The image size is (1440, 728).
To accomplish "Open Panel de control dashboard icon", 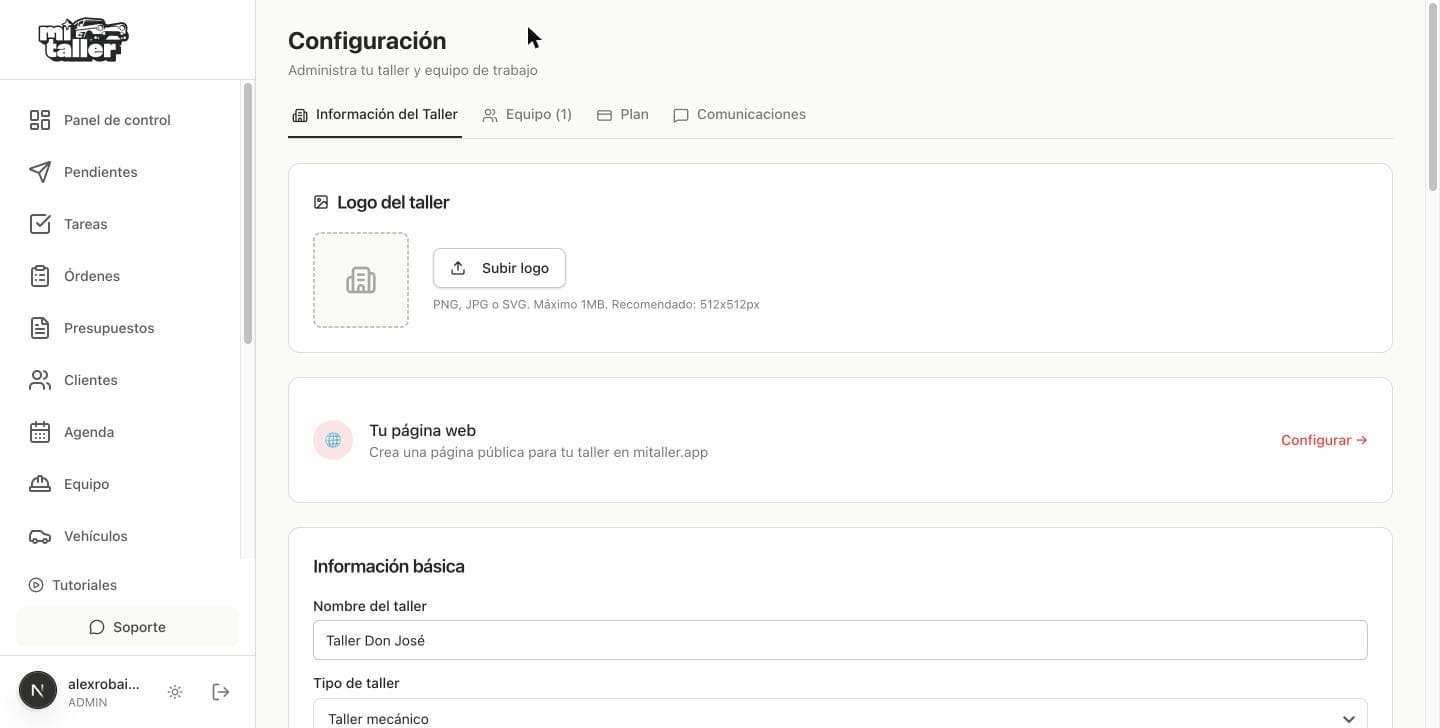I will 40,120.
